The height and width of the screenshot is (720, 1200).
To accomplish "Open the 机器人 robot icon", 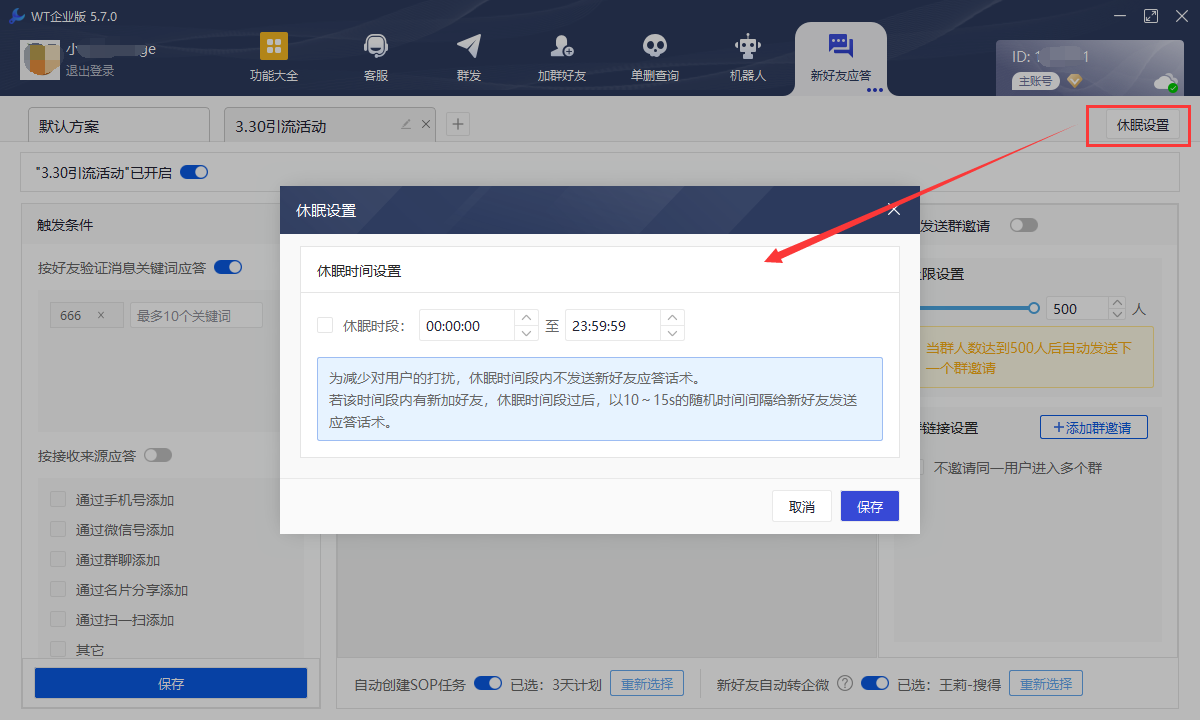I will tap(748, 46).
